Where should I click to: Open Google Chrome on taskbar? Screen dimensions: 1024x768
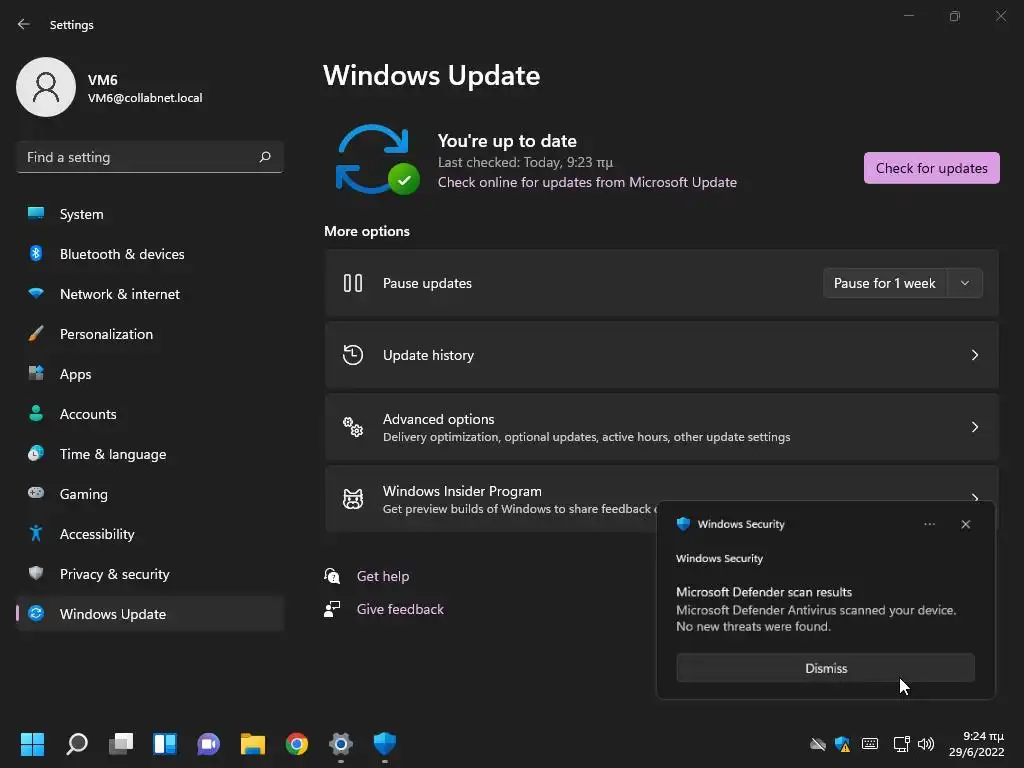coord(296,743)
